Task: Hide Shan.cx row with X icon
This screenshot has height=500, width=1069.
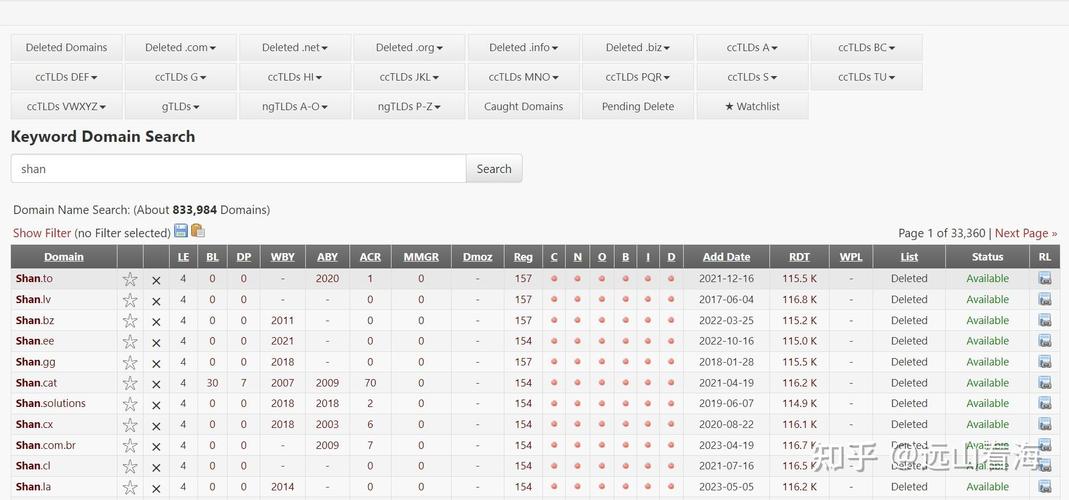Action: coord(156,426)
